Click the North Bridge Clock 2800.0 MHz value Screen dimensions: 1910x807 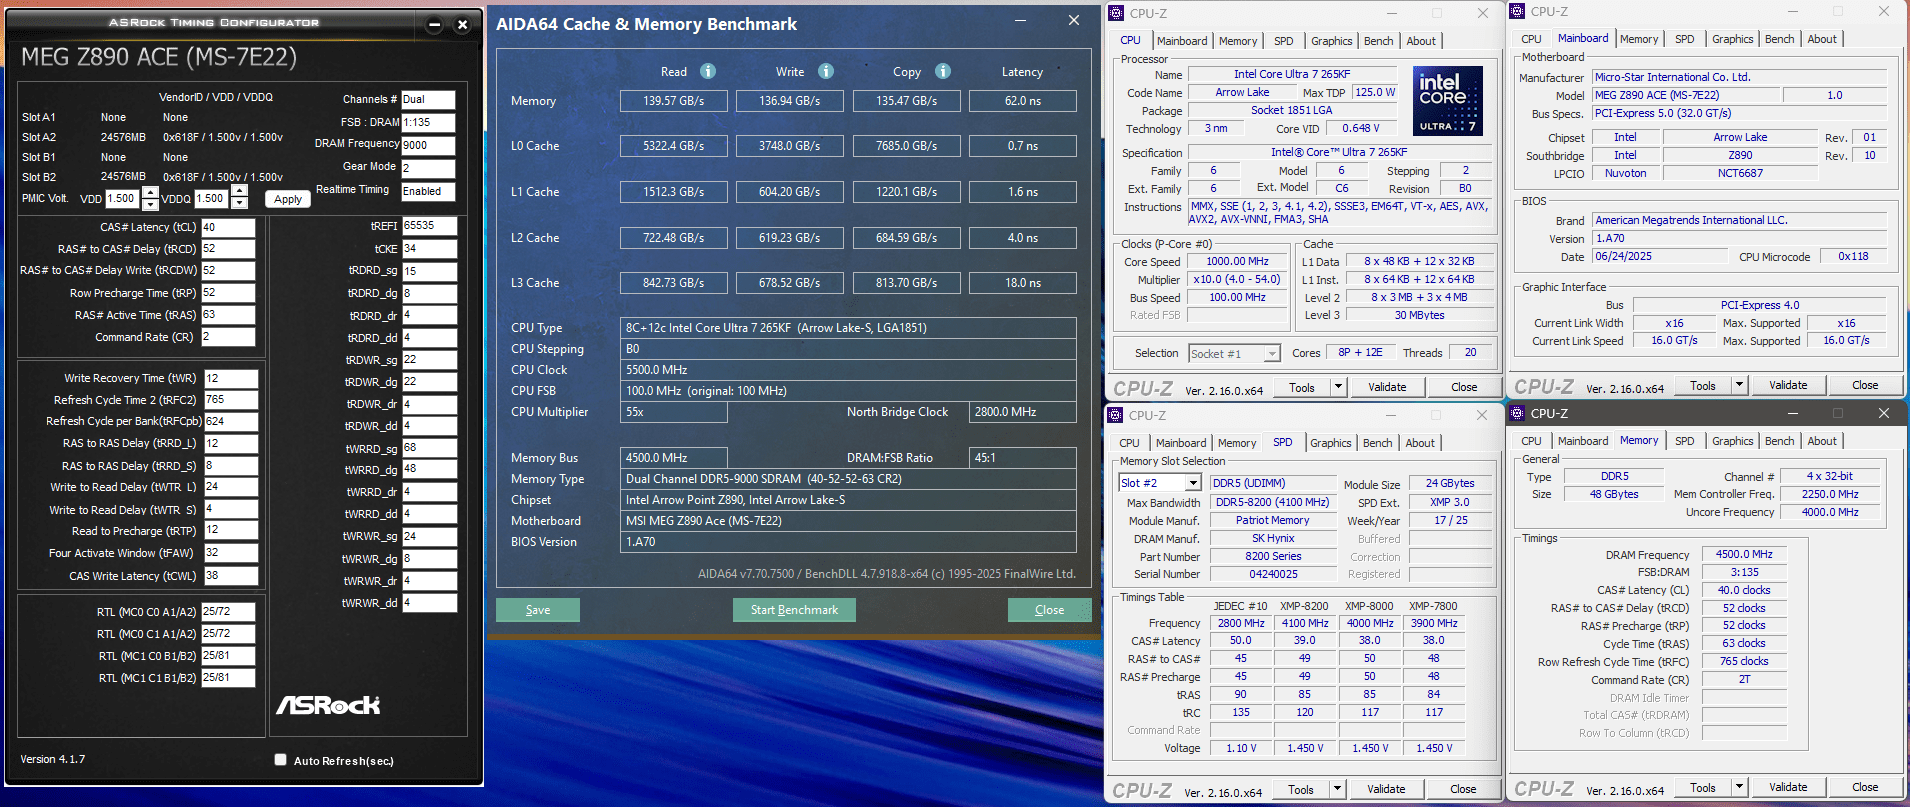1023,412
